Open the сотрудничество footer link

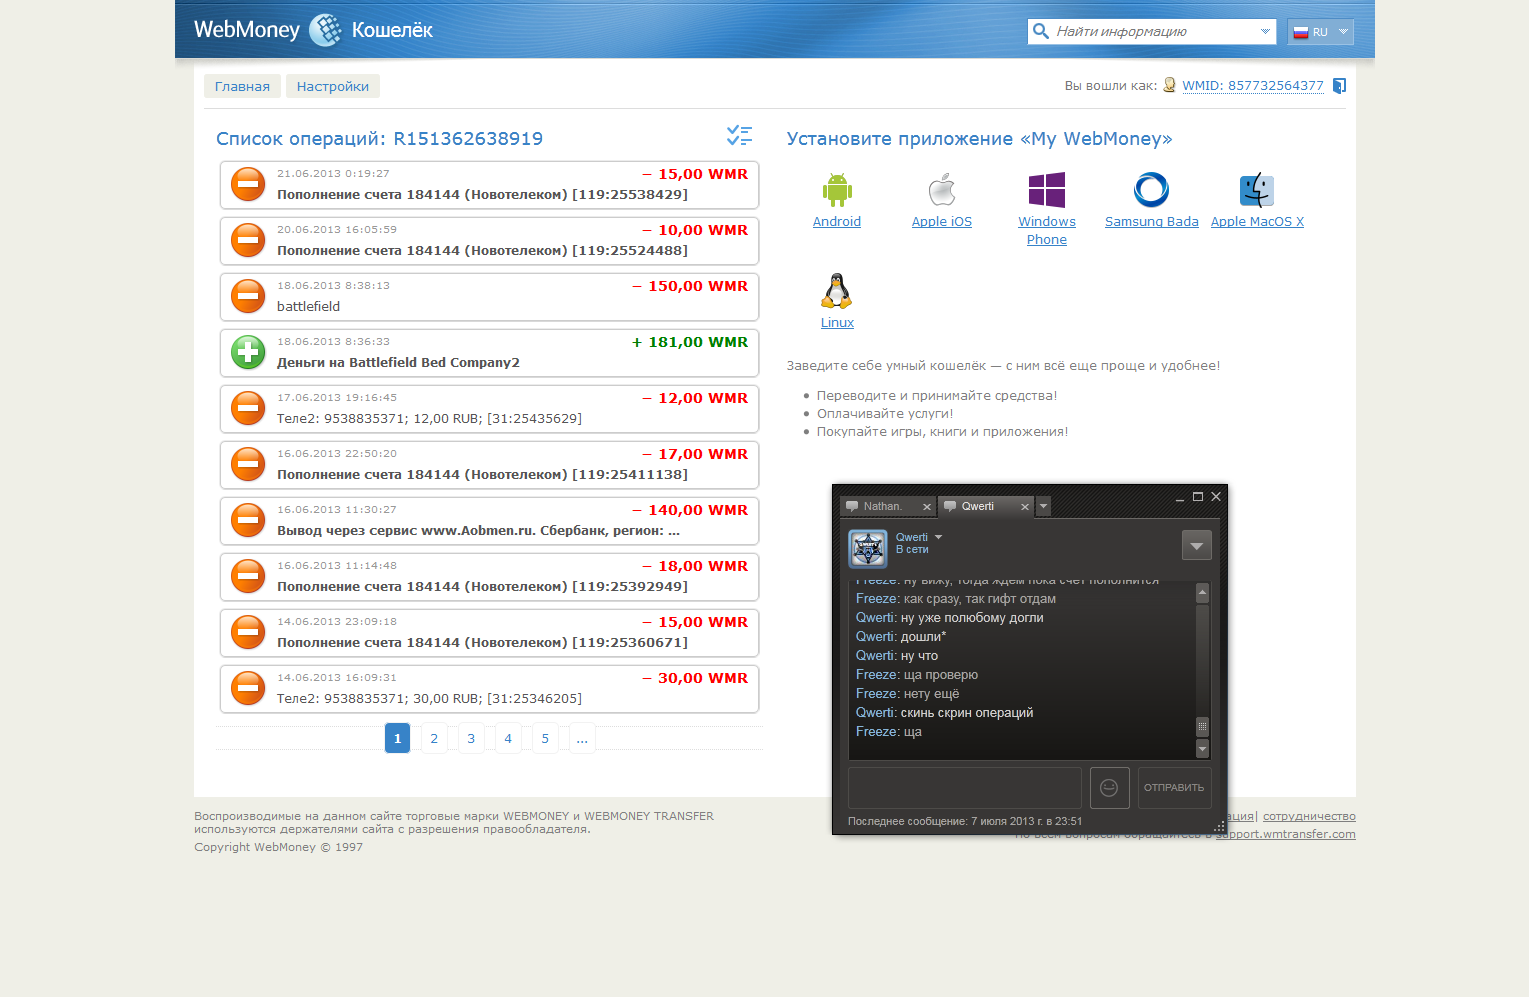pyautogui.click(x=1309, y=816)
